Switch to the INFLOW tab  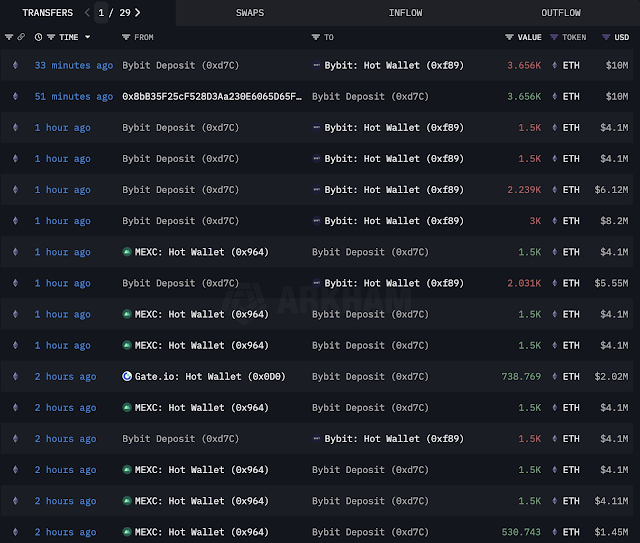405,13
